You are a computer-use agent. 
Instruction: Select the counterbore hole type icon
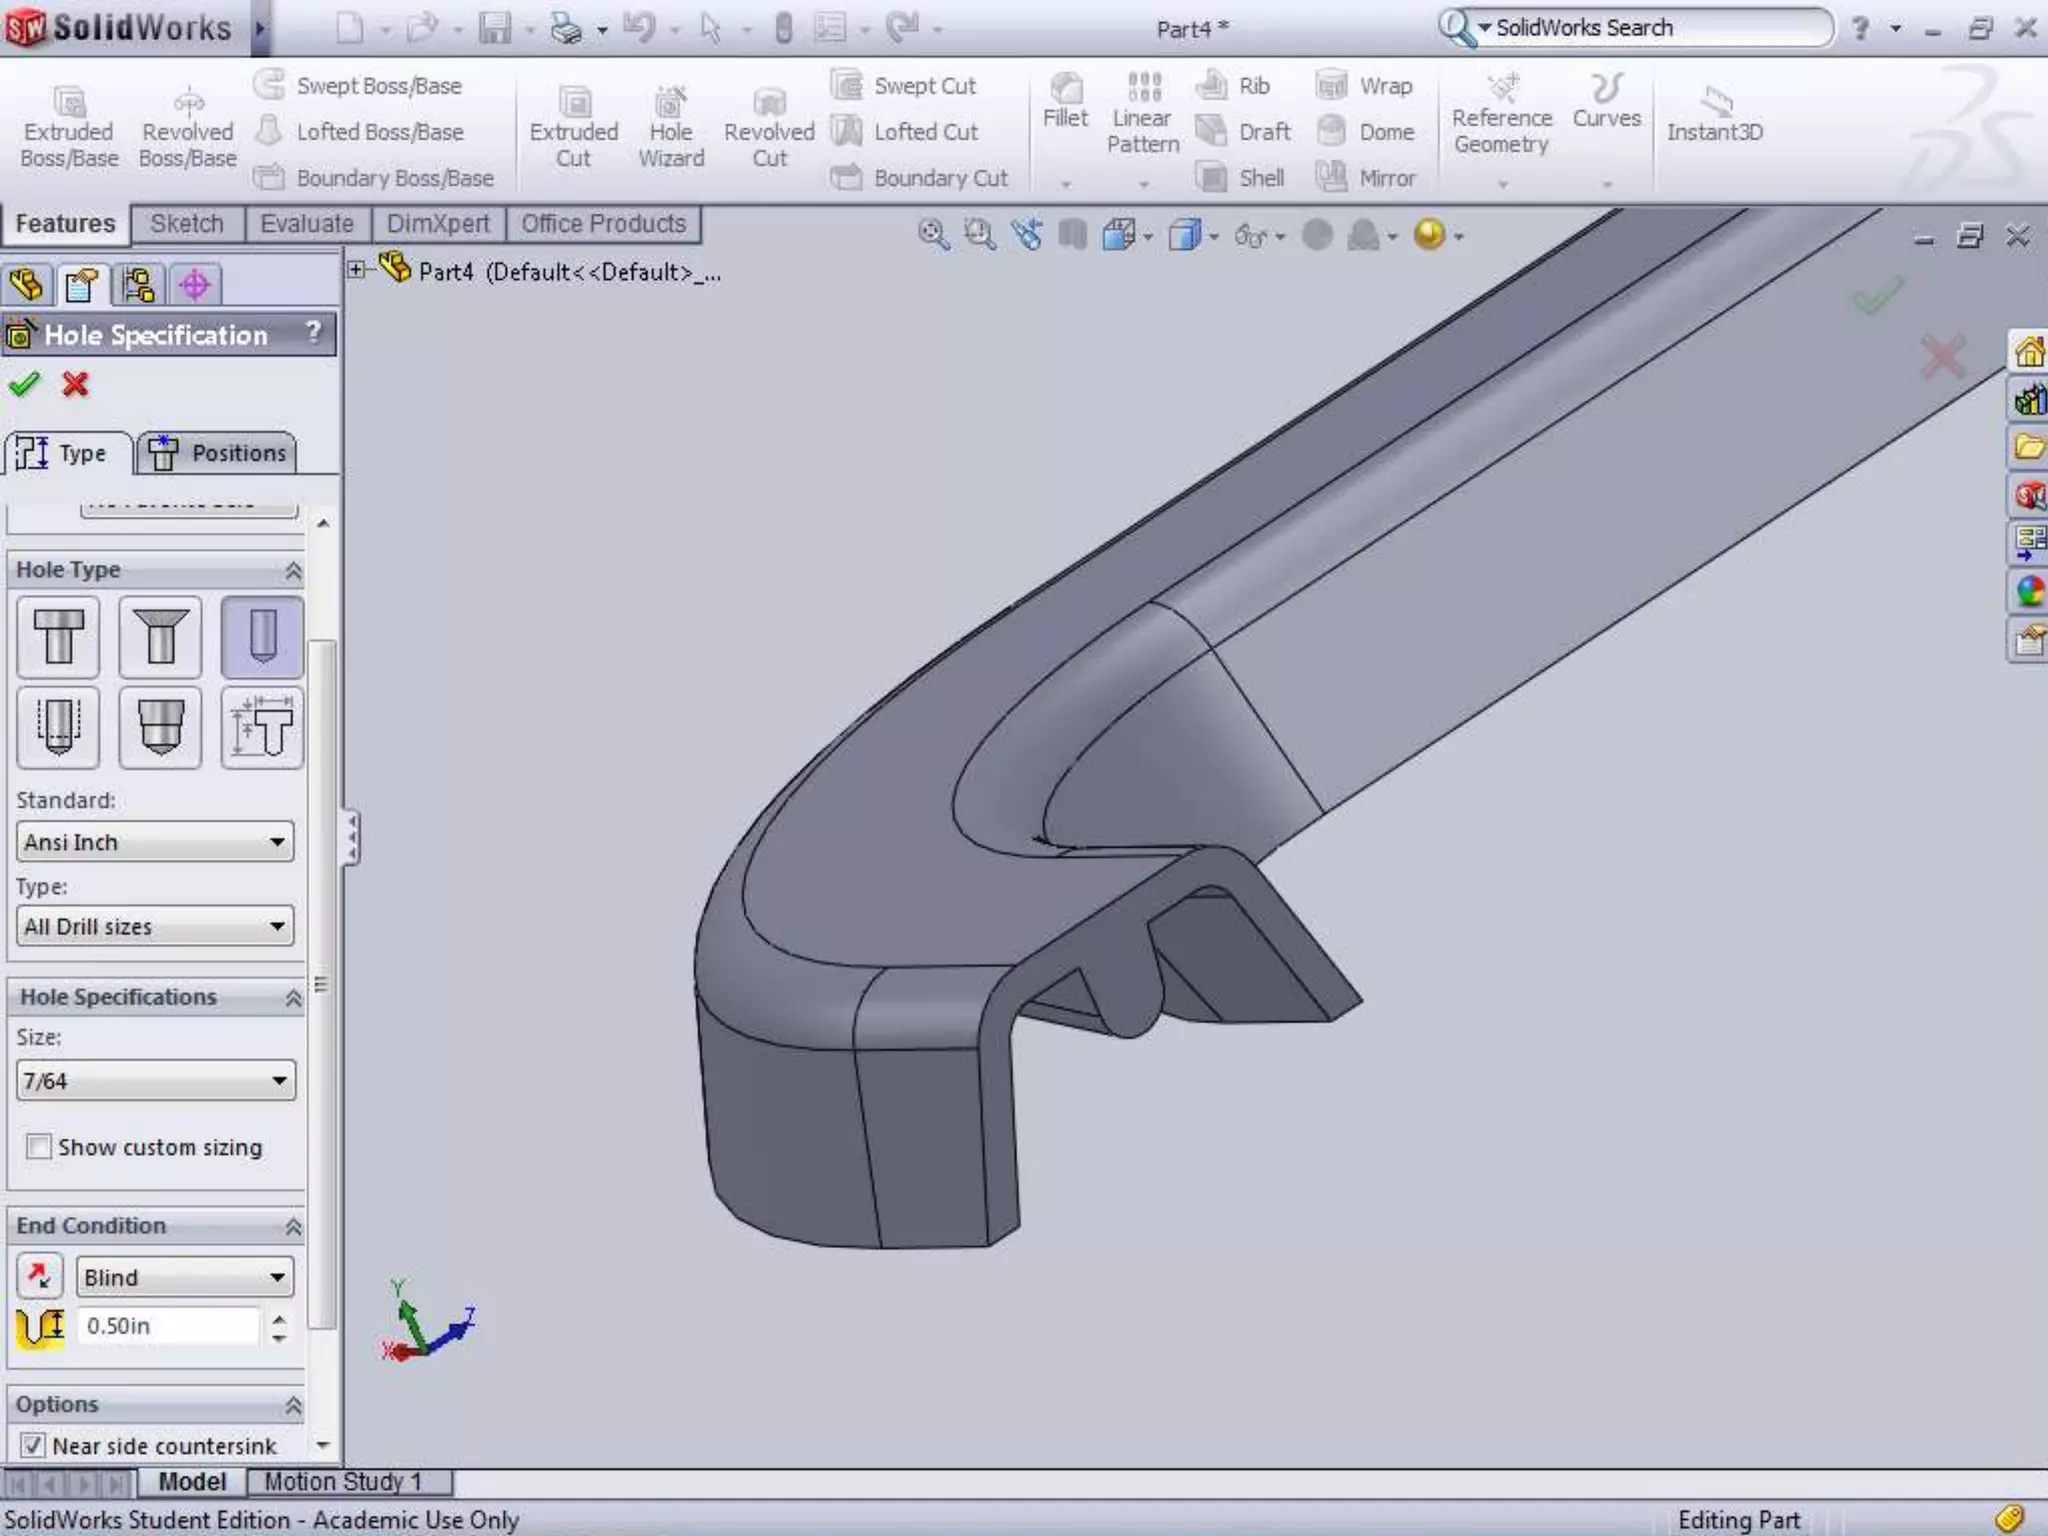click(x=58, y=637)
